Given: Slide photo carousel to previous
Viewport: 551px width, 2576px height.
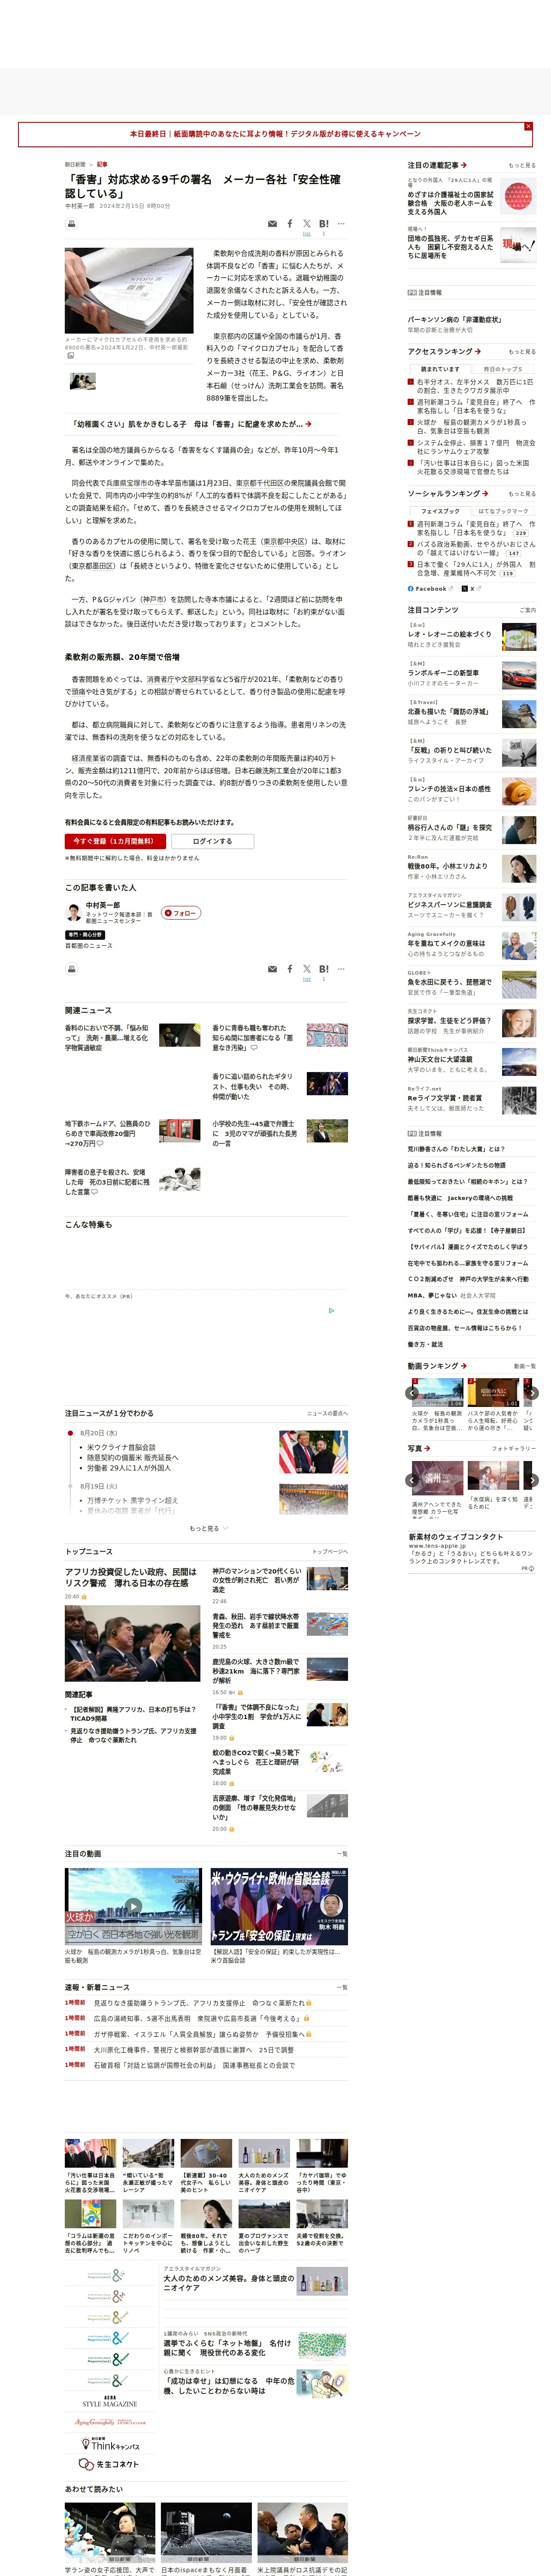Looking at the screenshot, I should 412,1480.
